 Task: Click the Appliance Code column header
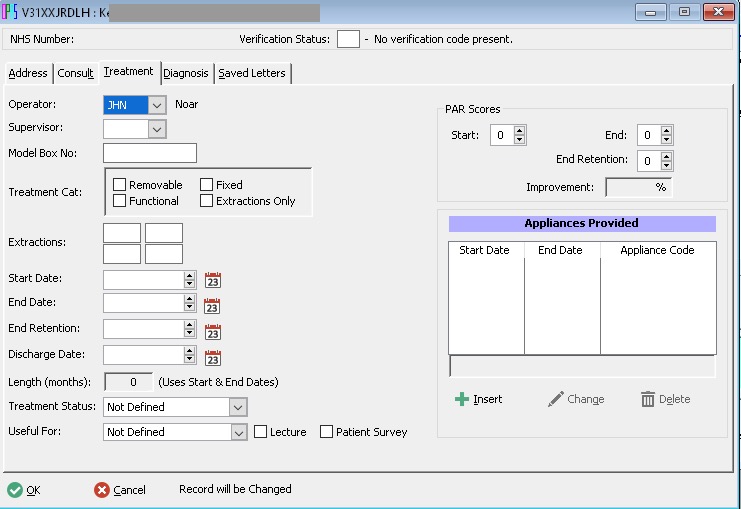pos(657,250)
